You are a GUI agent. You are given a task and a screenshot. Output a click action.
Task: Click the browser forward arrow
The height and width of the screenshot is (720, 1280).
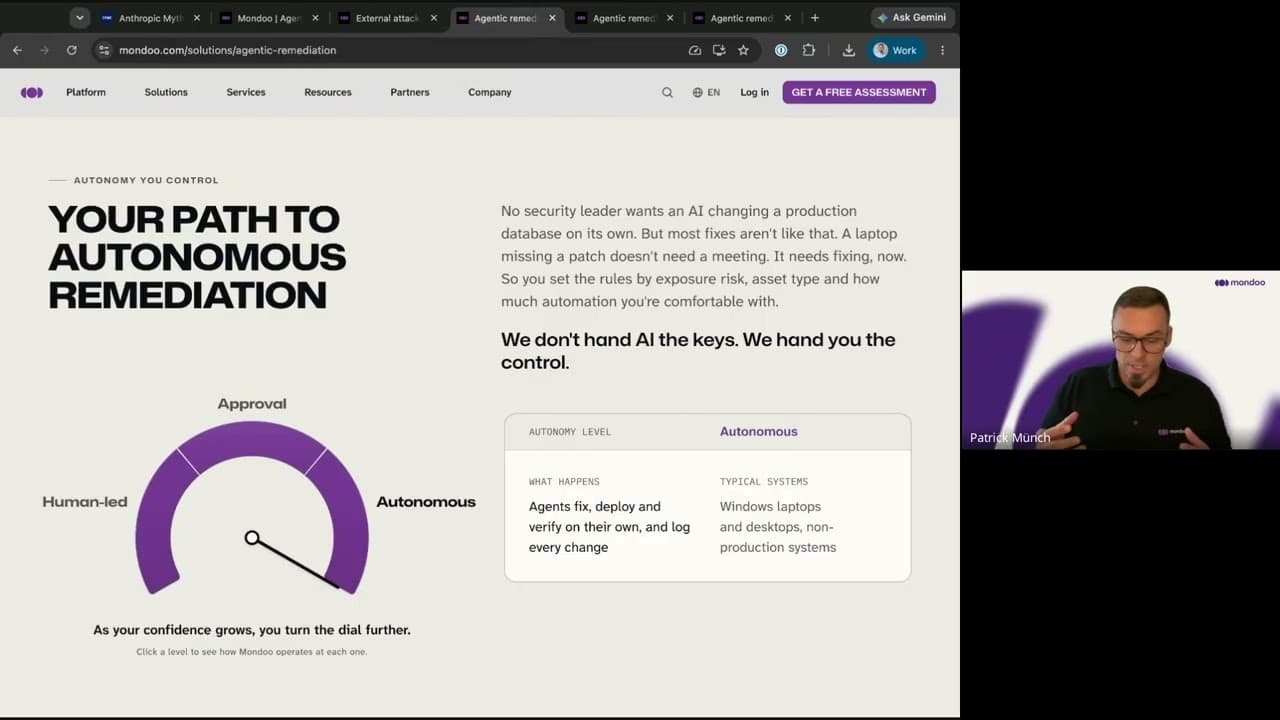click(x=44, y=50)
